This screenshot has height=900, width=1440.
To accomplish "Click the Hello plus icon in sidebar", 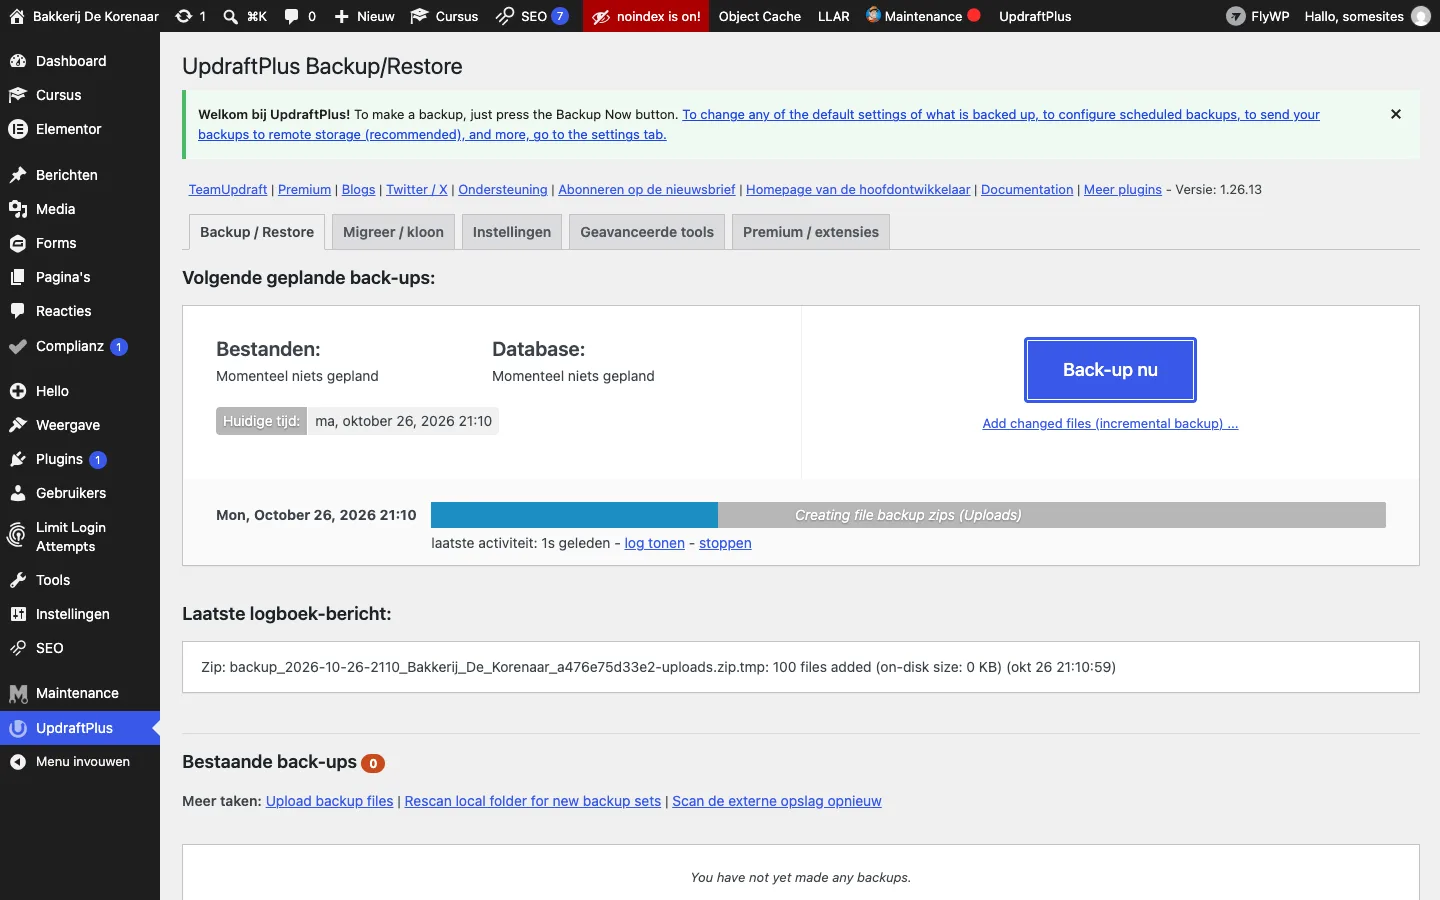I will [17, 391].
